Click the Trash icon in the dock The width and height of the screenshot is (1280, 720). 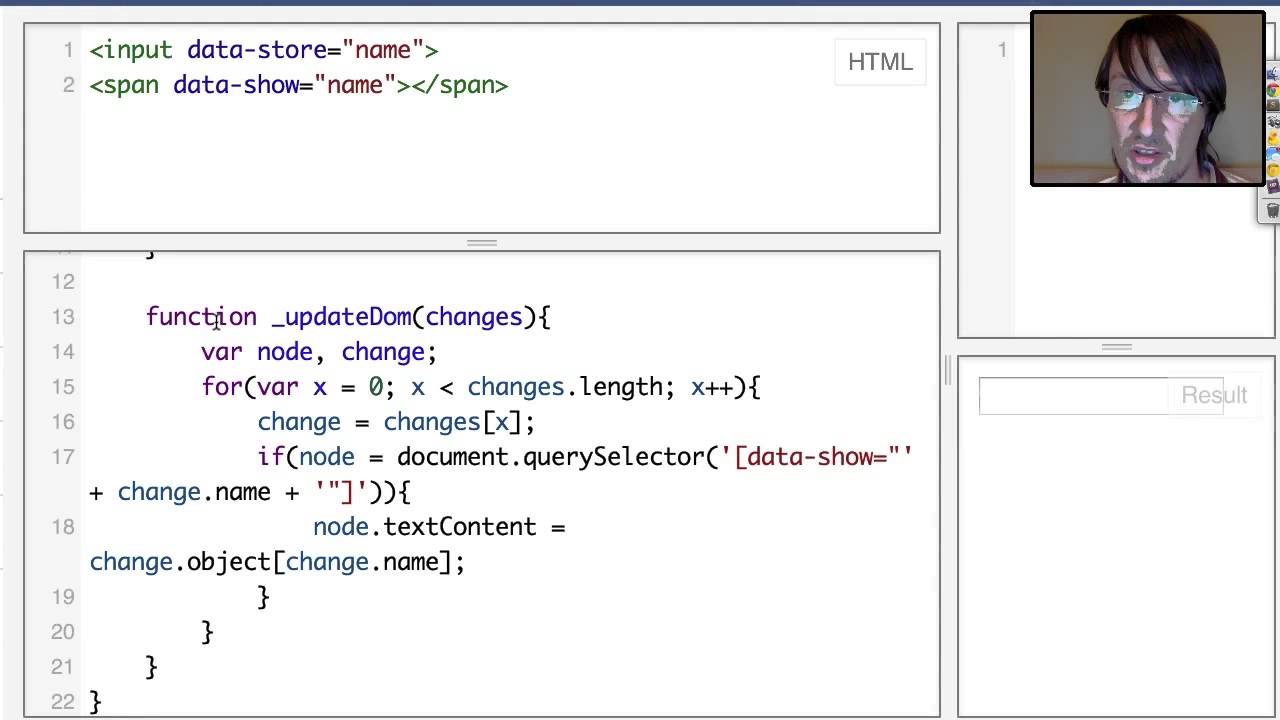pyautogui.click(x=1273, y=210)
